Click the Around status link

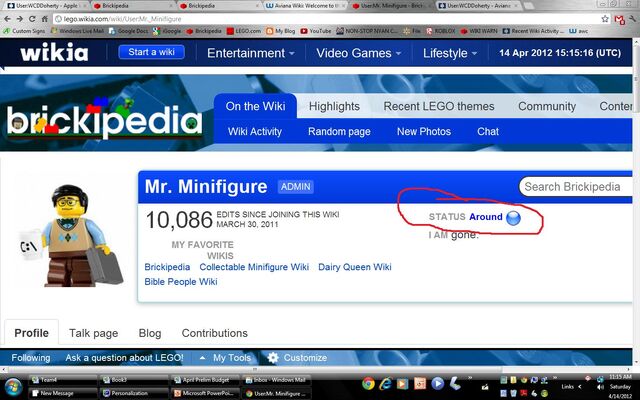pos(486,217)
